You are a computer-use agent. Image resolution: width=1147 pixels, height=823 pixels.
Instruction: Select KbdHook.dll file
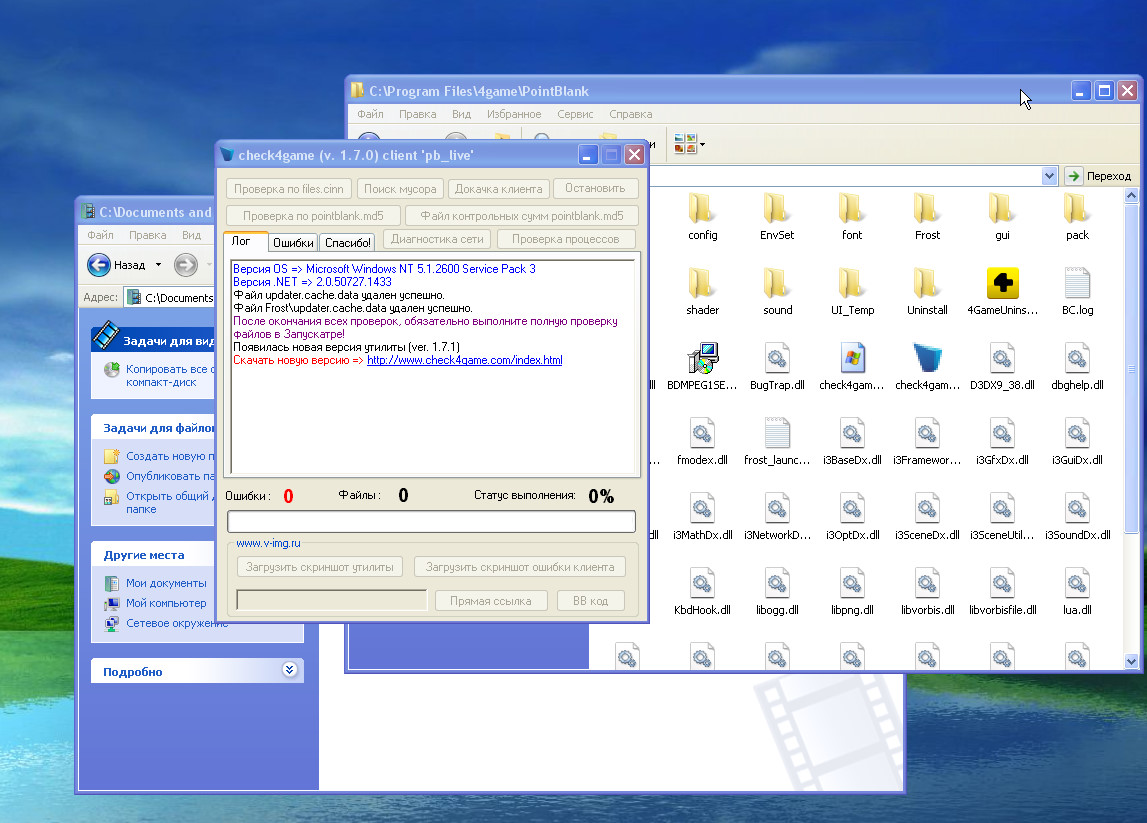[702, 591]
